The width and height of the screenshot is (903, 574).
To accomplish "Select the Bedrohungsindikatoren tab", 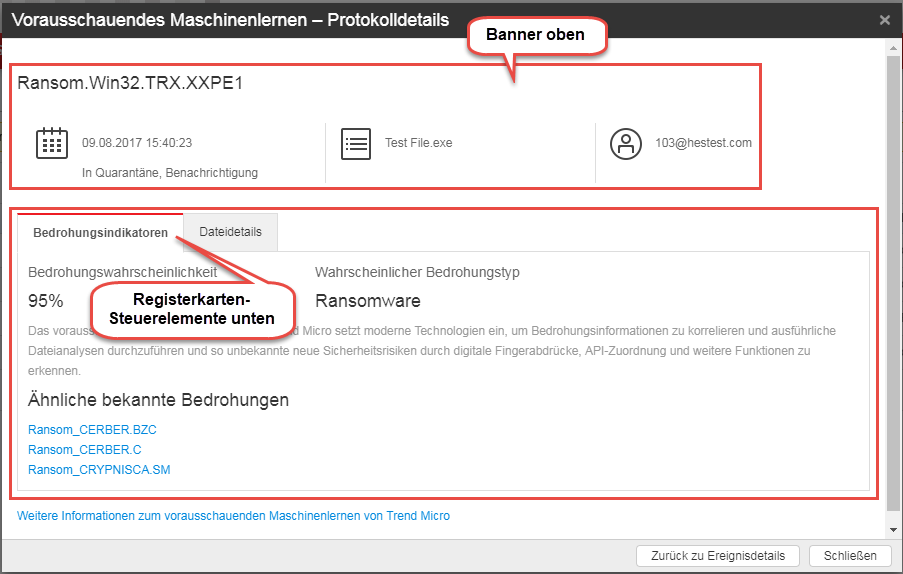I will coord(100,232).
